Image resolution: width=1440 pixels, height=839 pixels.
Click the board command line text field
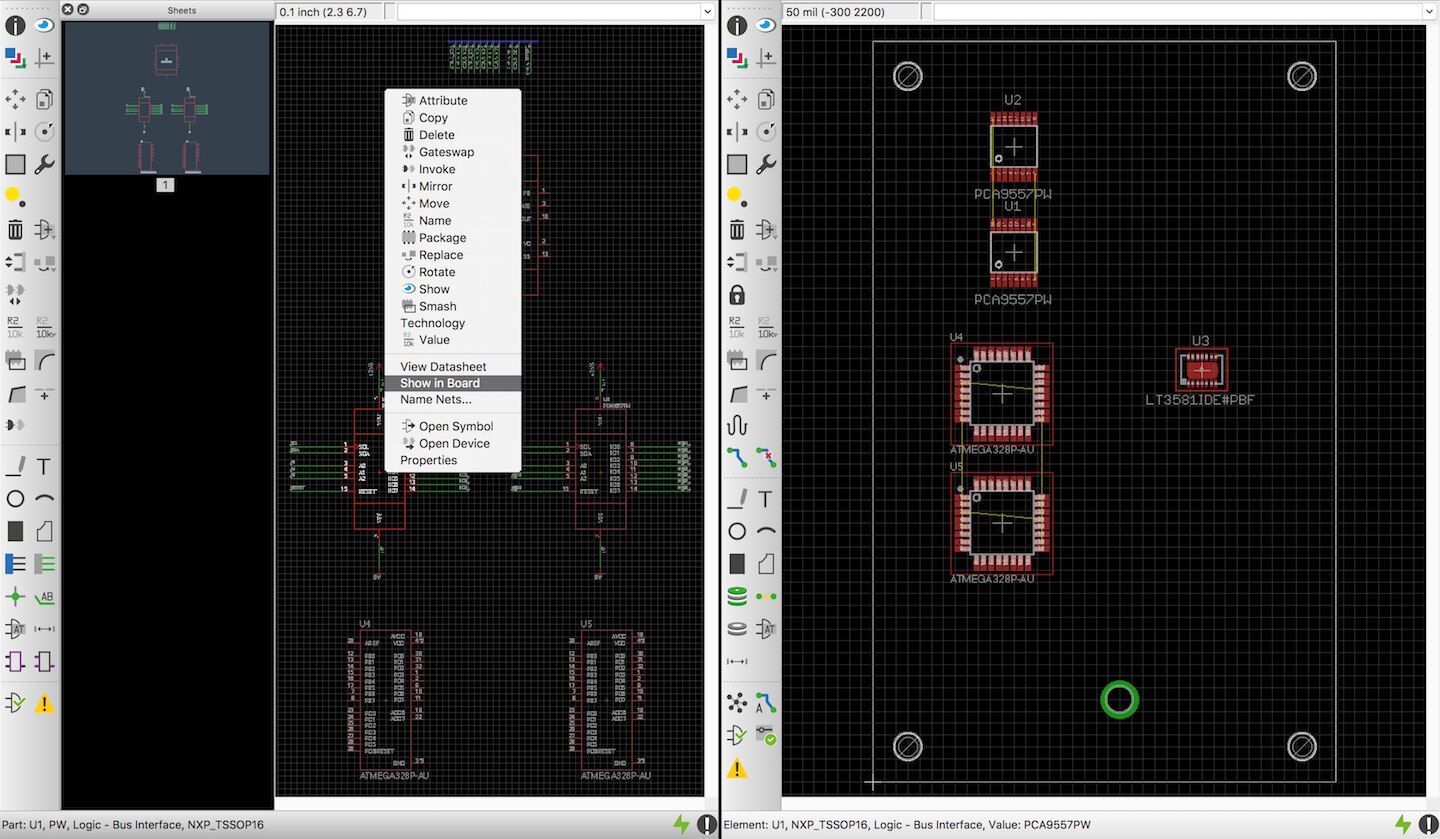[1178, 12]
